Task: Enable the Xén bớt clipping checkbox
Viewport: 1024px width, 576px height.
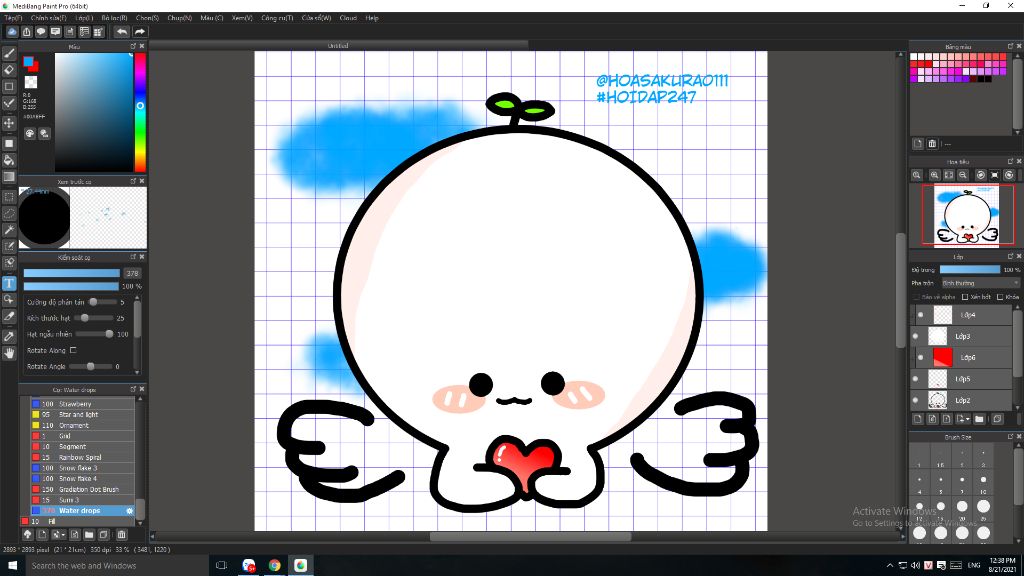Action: pos(965,297)
